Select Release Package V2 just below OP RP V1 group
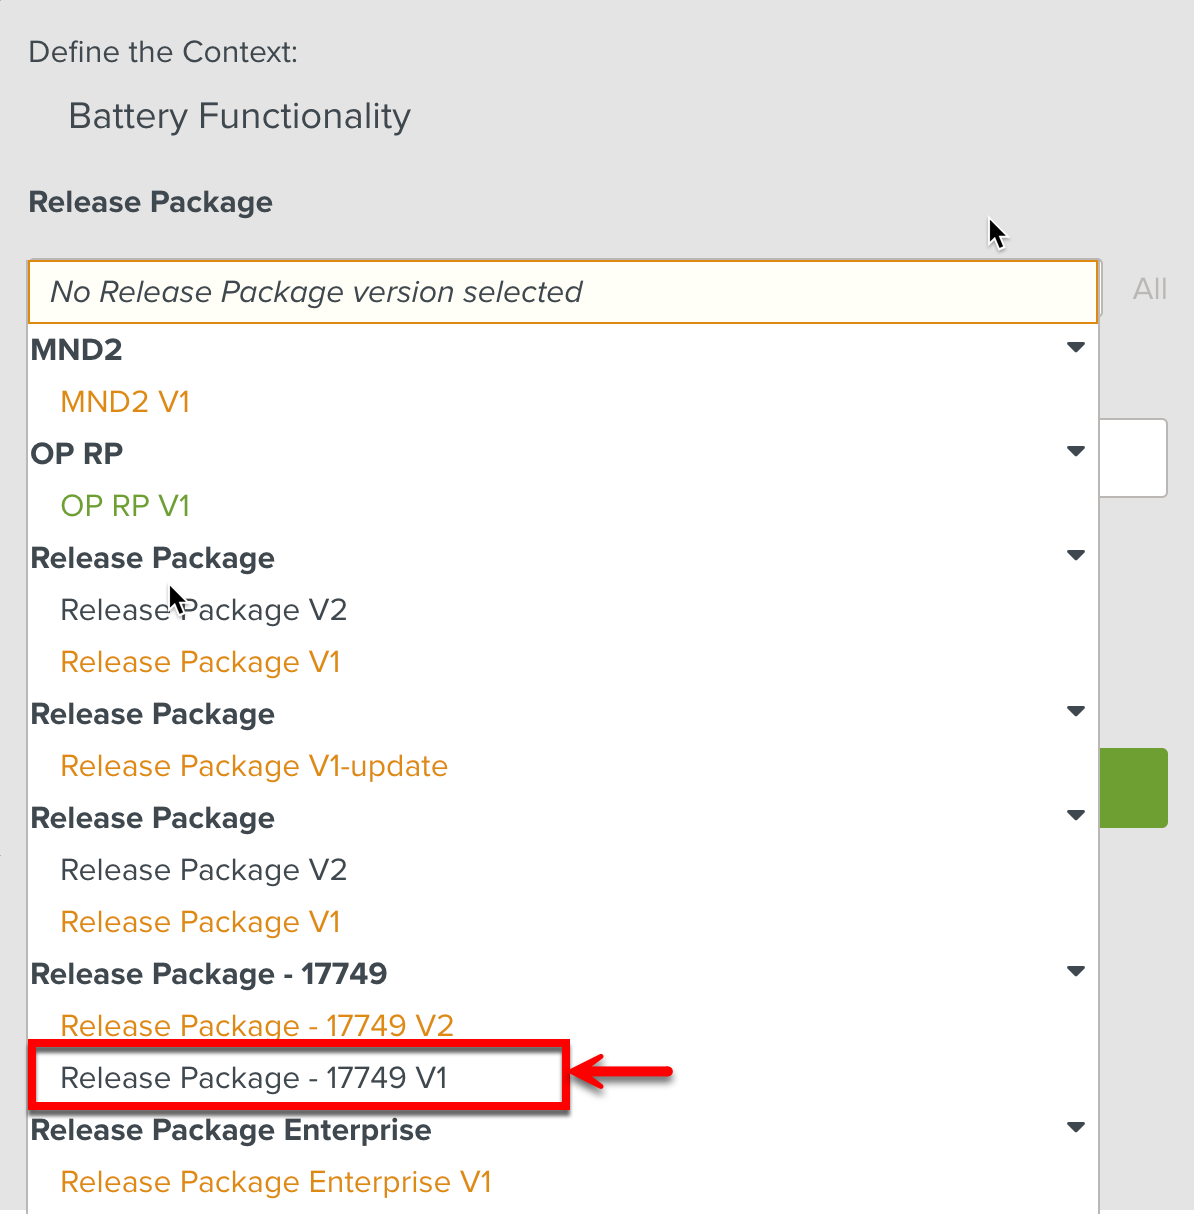This screenshot has width=1194, height=1214. click(x=203, y=610)
